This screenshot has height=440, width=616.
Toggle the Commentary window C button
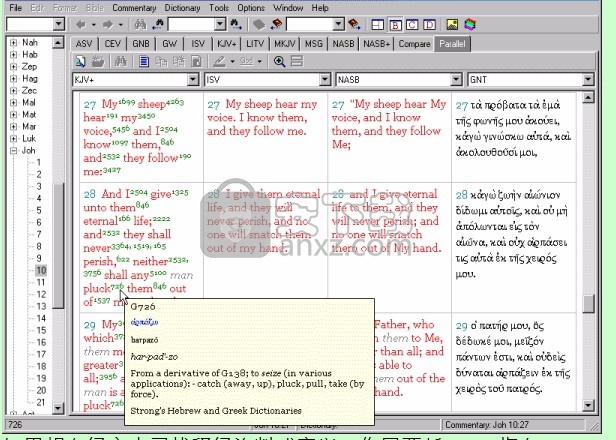click(x=412, y=25)
